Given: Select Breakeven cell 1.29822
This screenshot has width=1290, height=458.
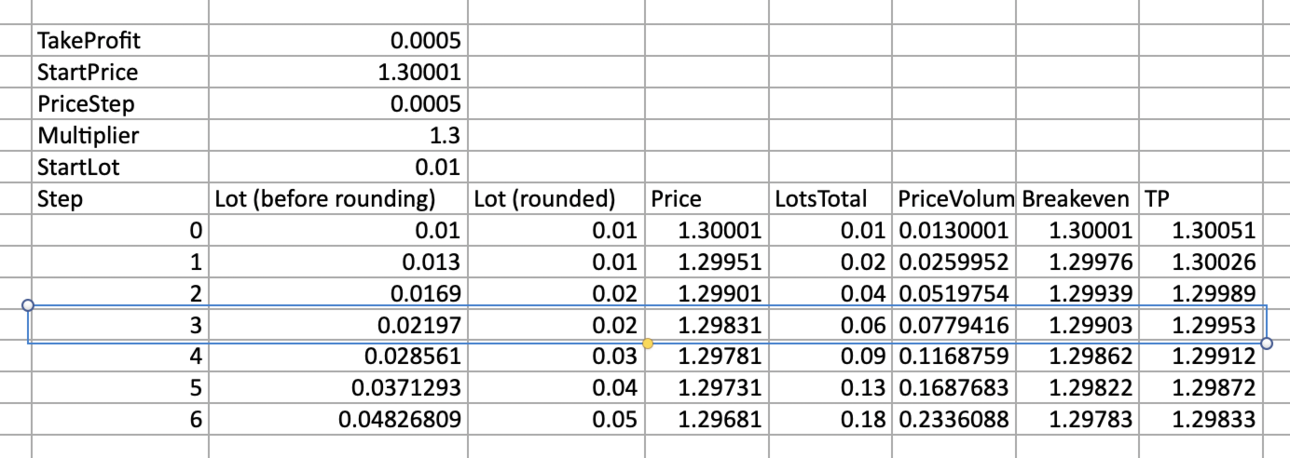Looking at the screenshot, I should click(x=1078, y=387).
